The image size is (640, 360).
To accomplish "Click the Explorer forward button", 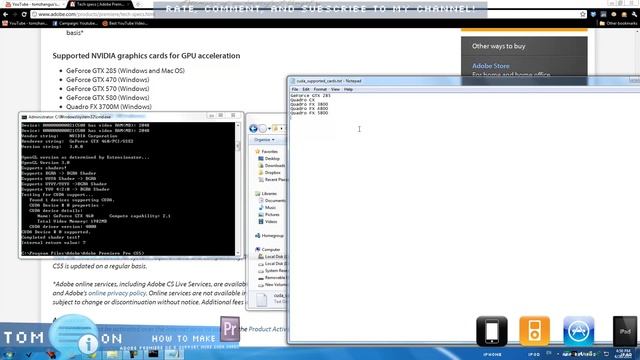I will click(x=263, y=129).
